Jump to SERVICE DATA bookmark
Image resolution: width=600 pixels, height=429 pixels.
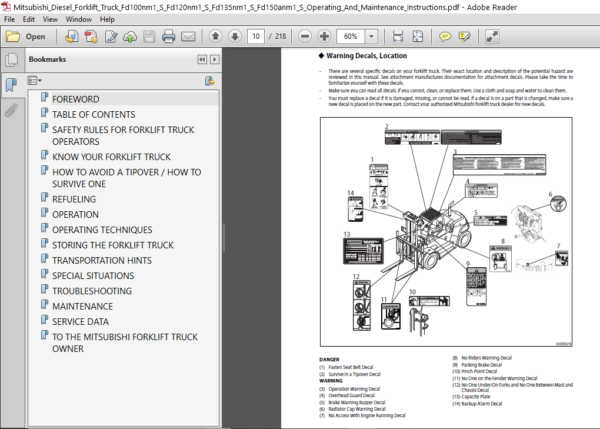(80, 321)
